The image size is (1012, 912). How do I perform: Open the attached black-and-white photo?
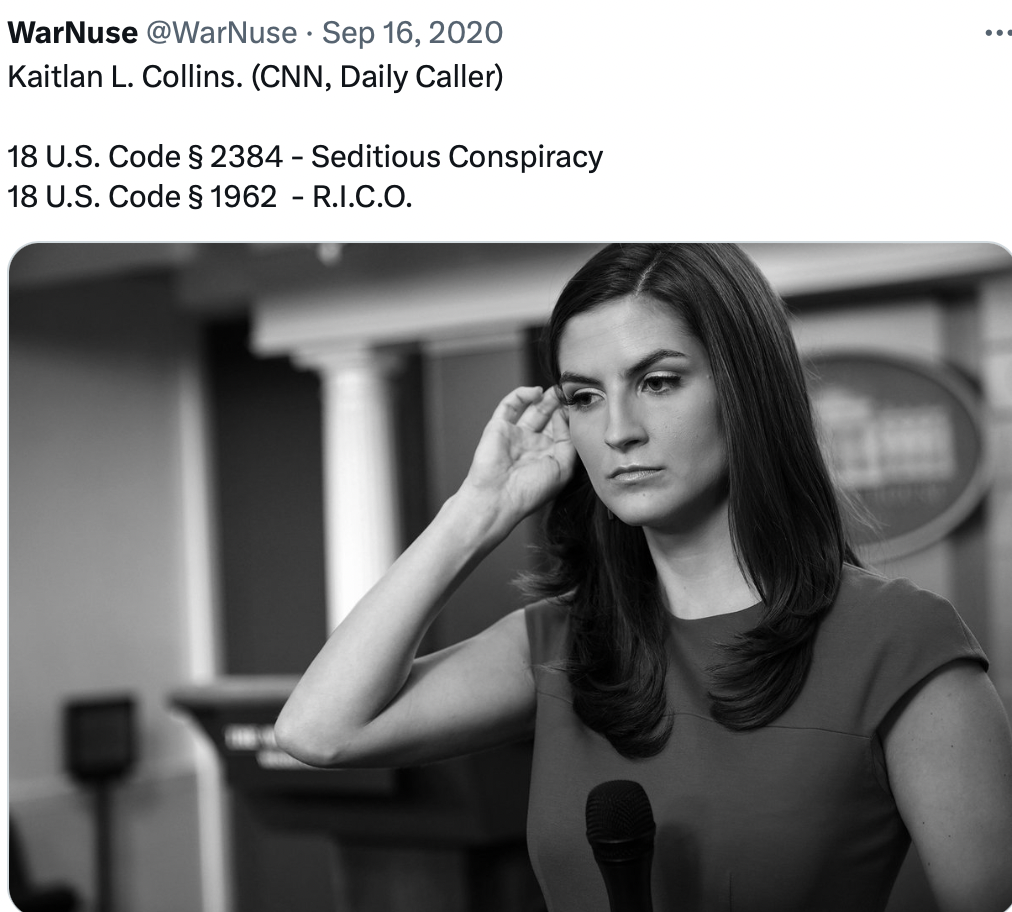[x=510, y=577]
